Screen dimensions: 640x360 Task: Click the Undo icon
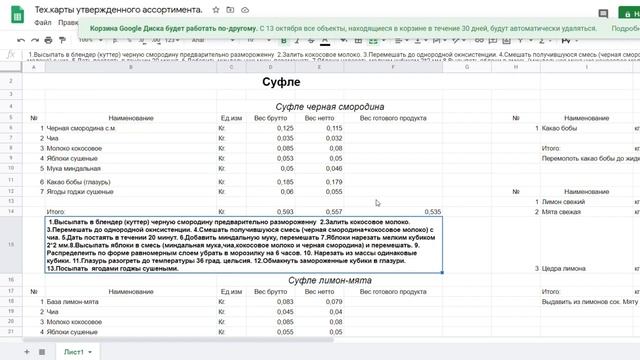(x=21, y=40)
